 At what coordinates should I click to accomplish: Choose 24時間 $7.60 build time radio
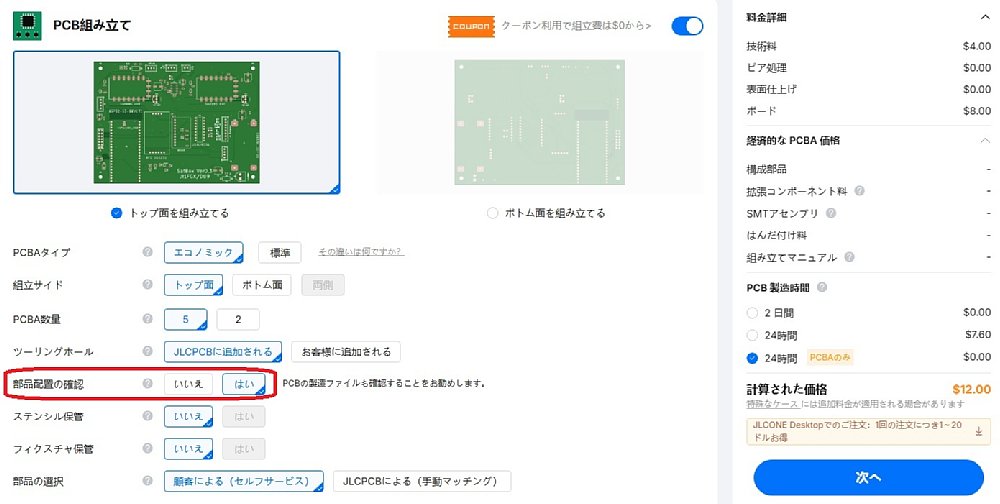click(x=753, y=336)
